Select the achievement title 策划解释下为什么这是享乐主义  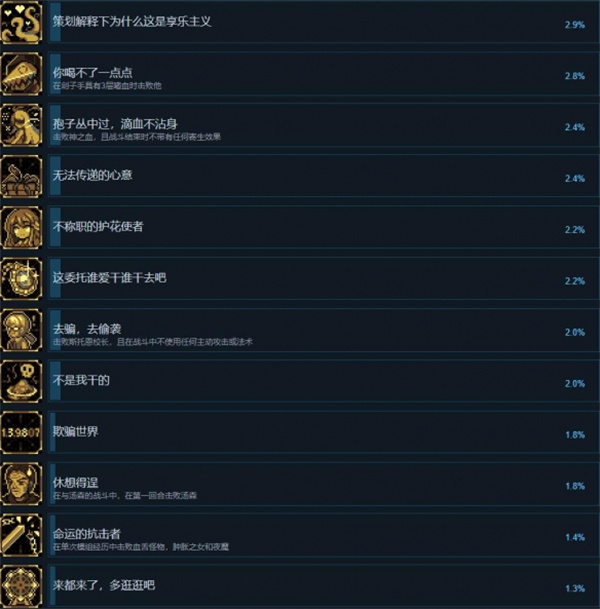click(132, 21)
